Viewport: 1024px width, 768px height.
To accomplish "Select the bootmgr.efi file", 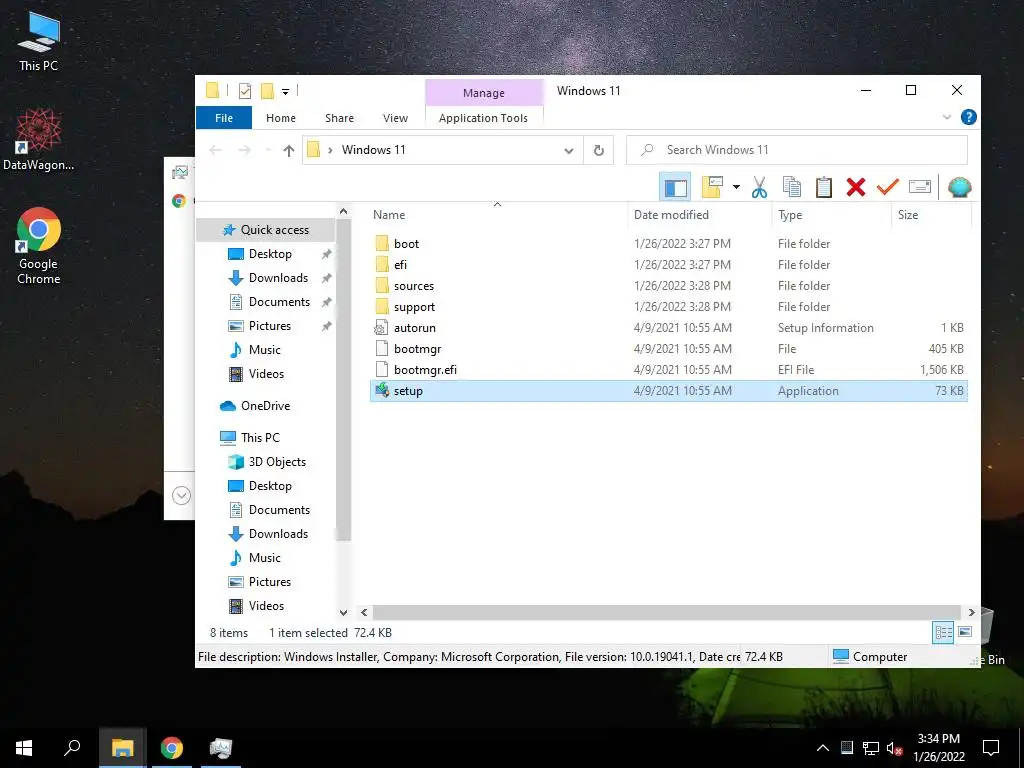I will point(668,370).
